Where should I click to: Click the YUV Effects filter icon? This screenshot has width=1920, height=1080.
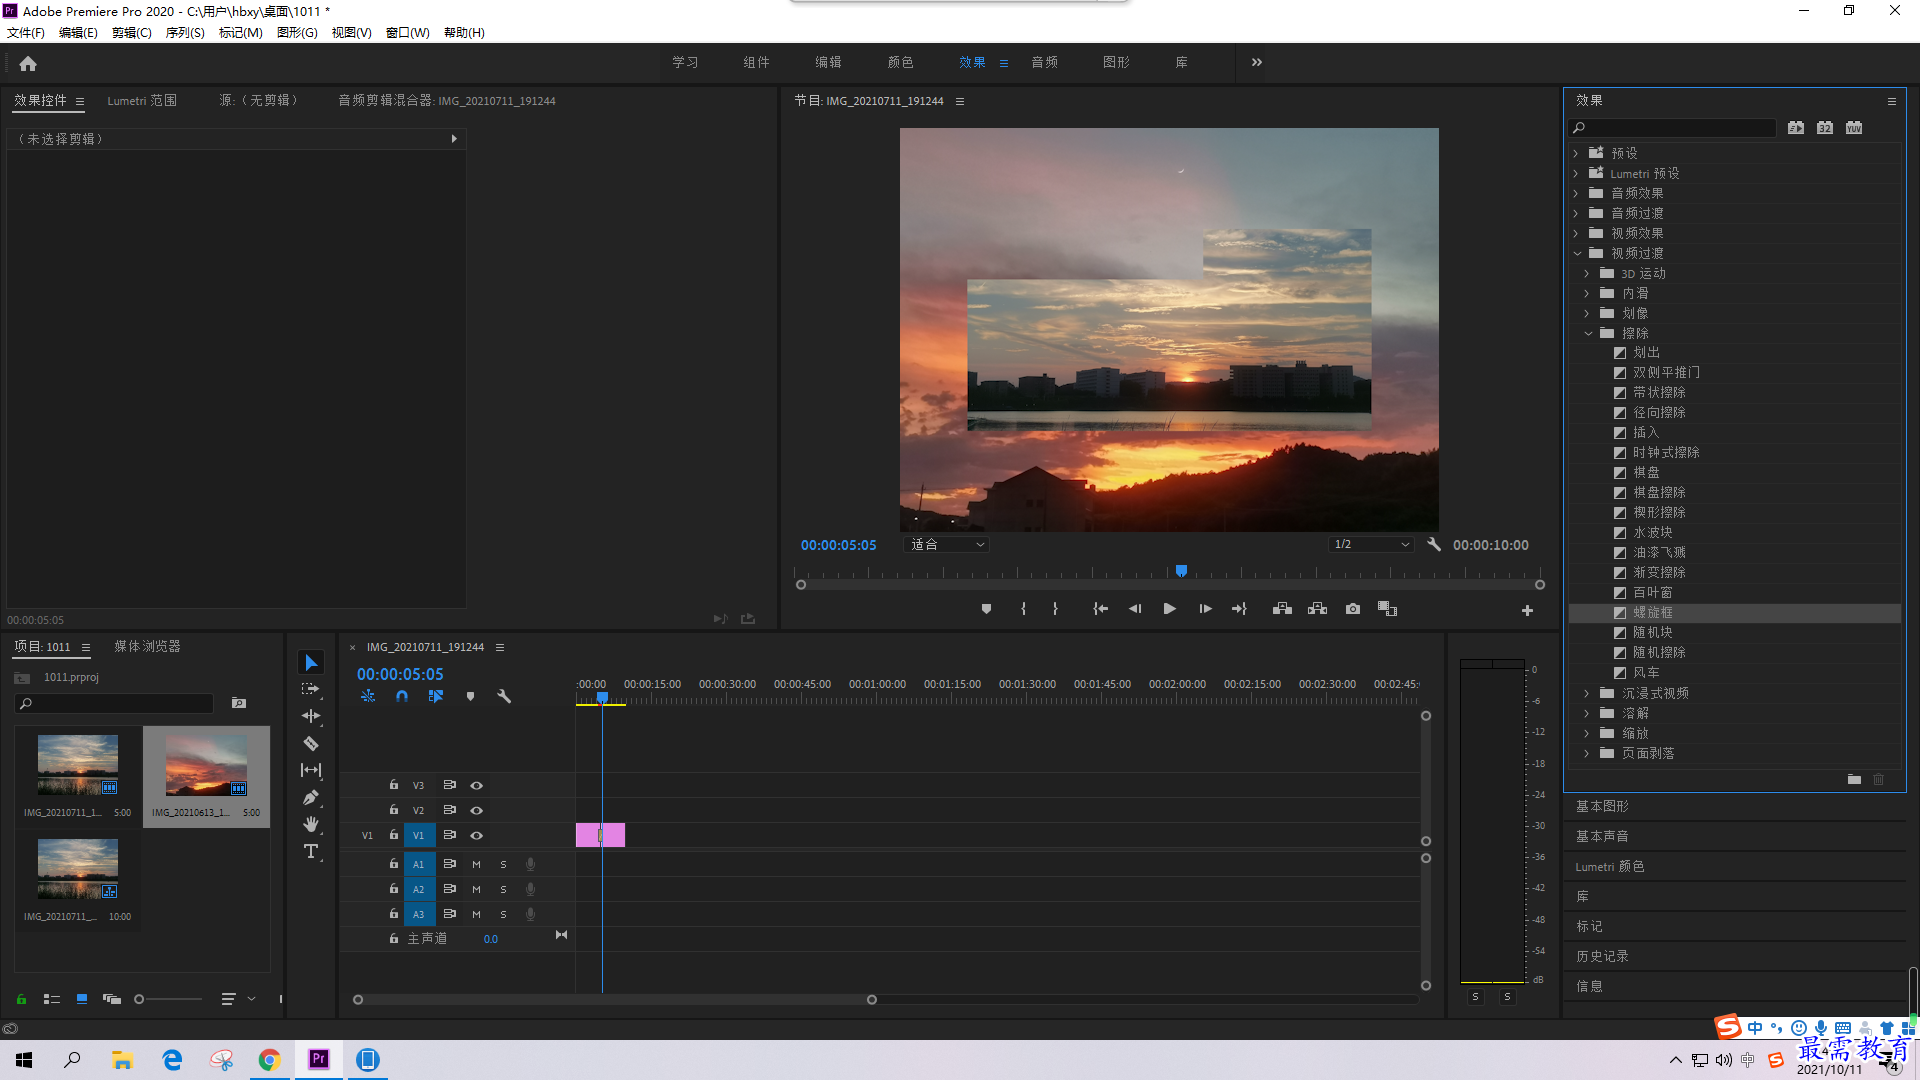pyautogui.click(x=1854, y=128)
